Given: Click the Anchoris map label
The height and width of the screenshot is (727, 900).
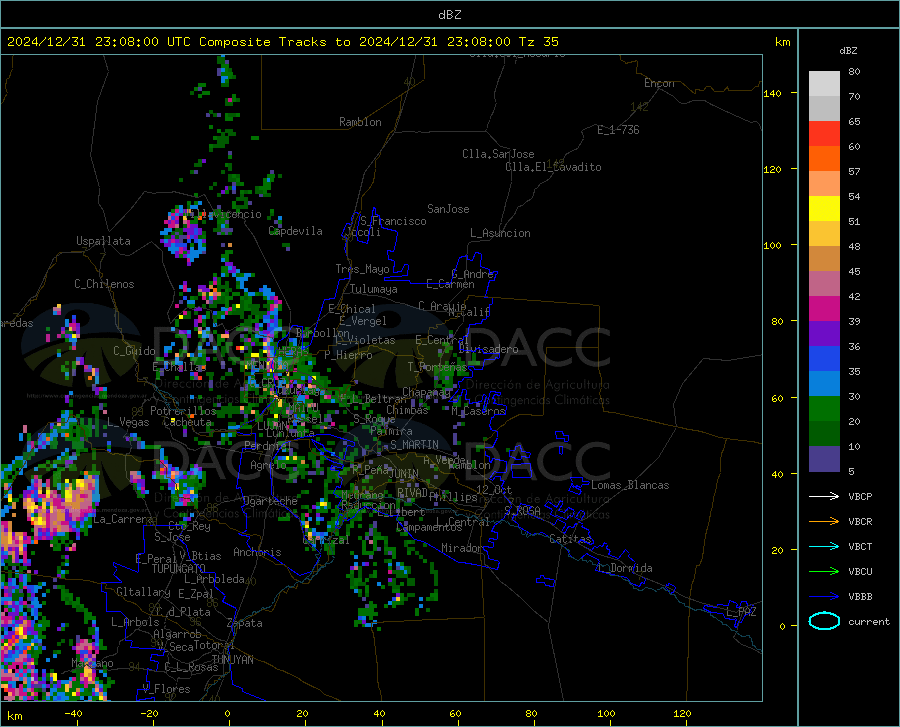Looking at the screenshot, I should [x=257, y=552].
